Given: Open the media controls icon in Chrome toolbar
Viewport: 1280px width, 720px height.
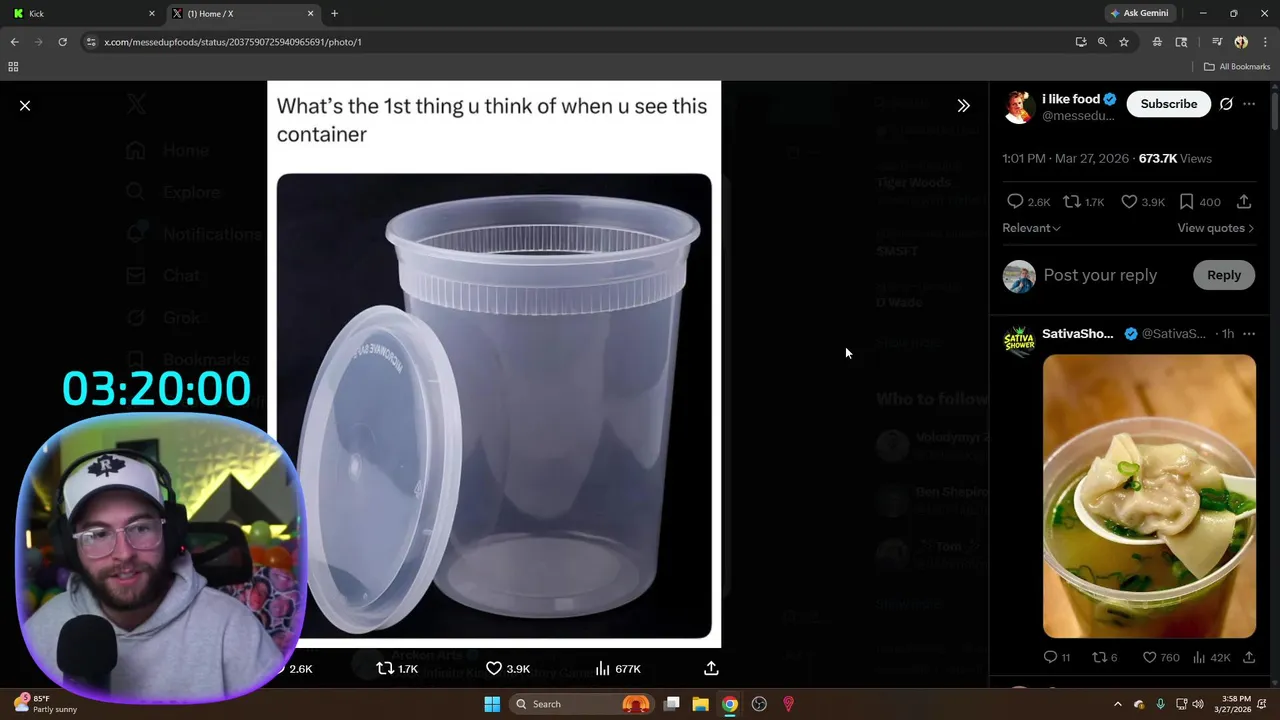Looking at the screenshot, I should coord(1217,42).
